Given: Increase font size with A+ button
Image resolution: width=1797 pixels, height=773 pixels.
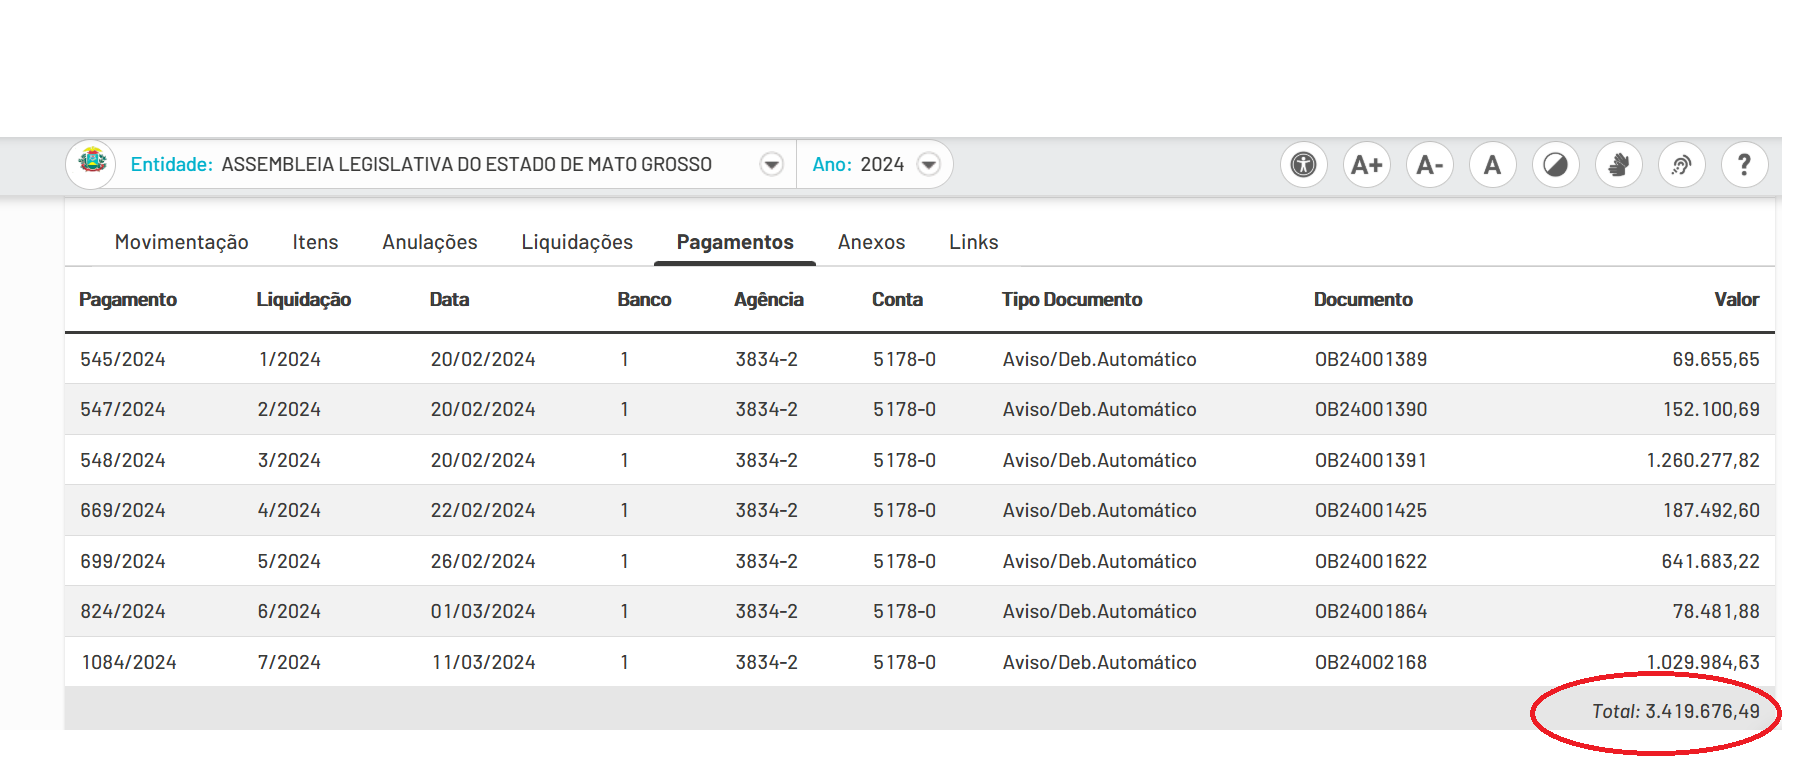Looking at the screenshot, I should 1366,165.
